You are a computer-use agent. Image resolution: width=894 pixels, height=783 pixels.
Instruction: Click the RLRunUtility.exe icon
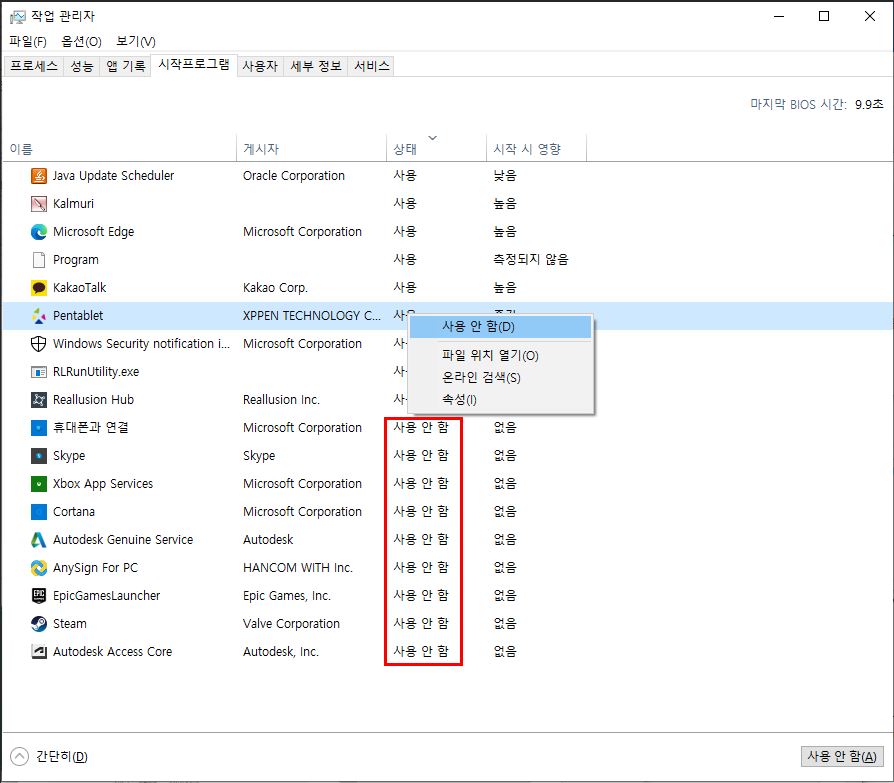point(39,372)
